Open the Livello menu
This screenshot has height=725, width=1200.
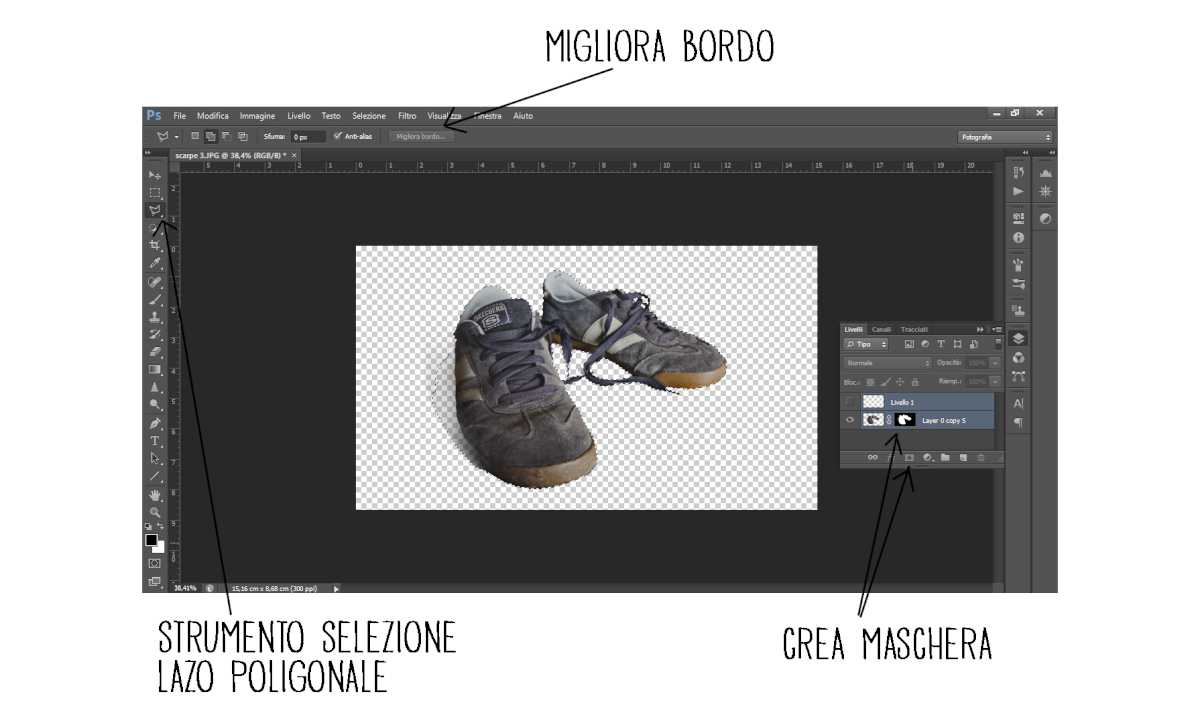click(299, 116)
